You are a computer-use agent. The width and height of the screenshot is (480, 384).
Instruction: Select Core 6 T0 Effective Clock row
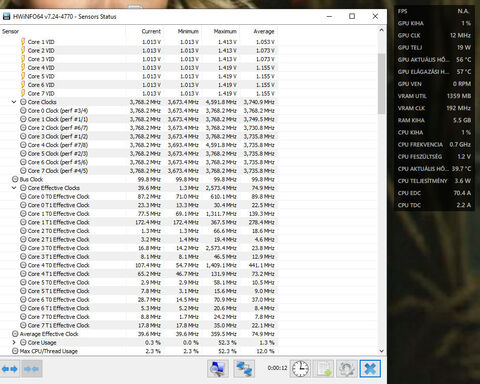(139, 300)
